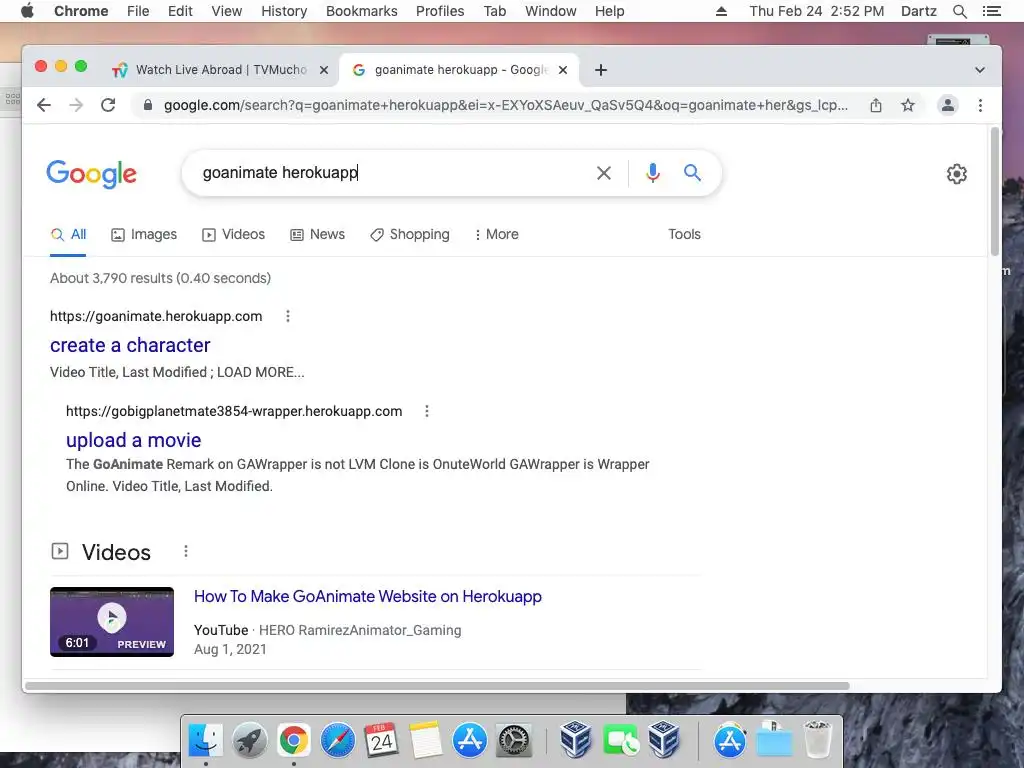This screenshot has height=768, width=1024.
Task: Close the goanimate herokuapp tab
Action: click(x=563, y=70)
